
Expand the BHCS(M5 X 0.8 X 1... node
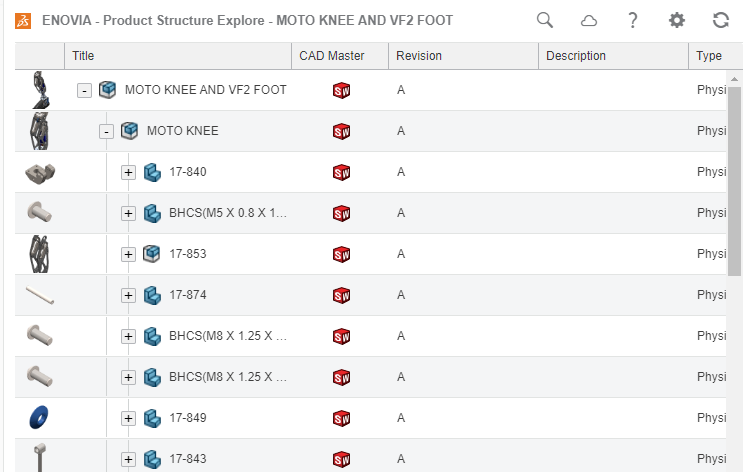pyautogui.click(x=128, y=213)
